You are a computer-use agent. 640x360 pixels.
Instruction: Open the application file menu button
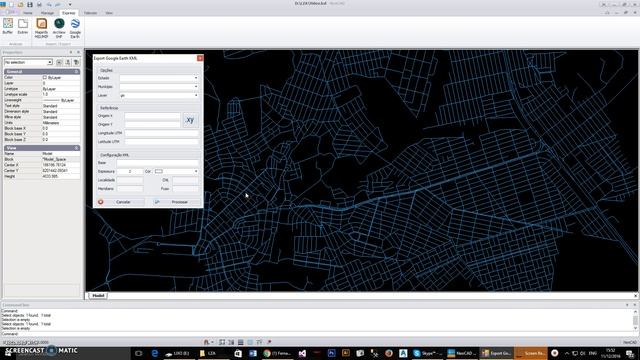pyautogui.click(x=10, y=12)
